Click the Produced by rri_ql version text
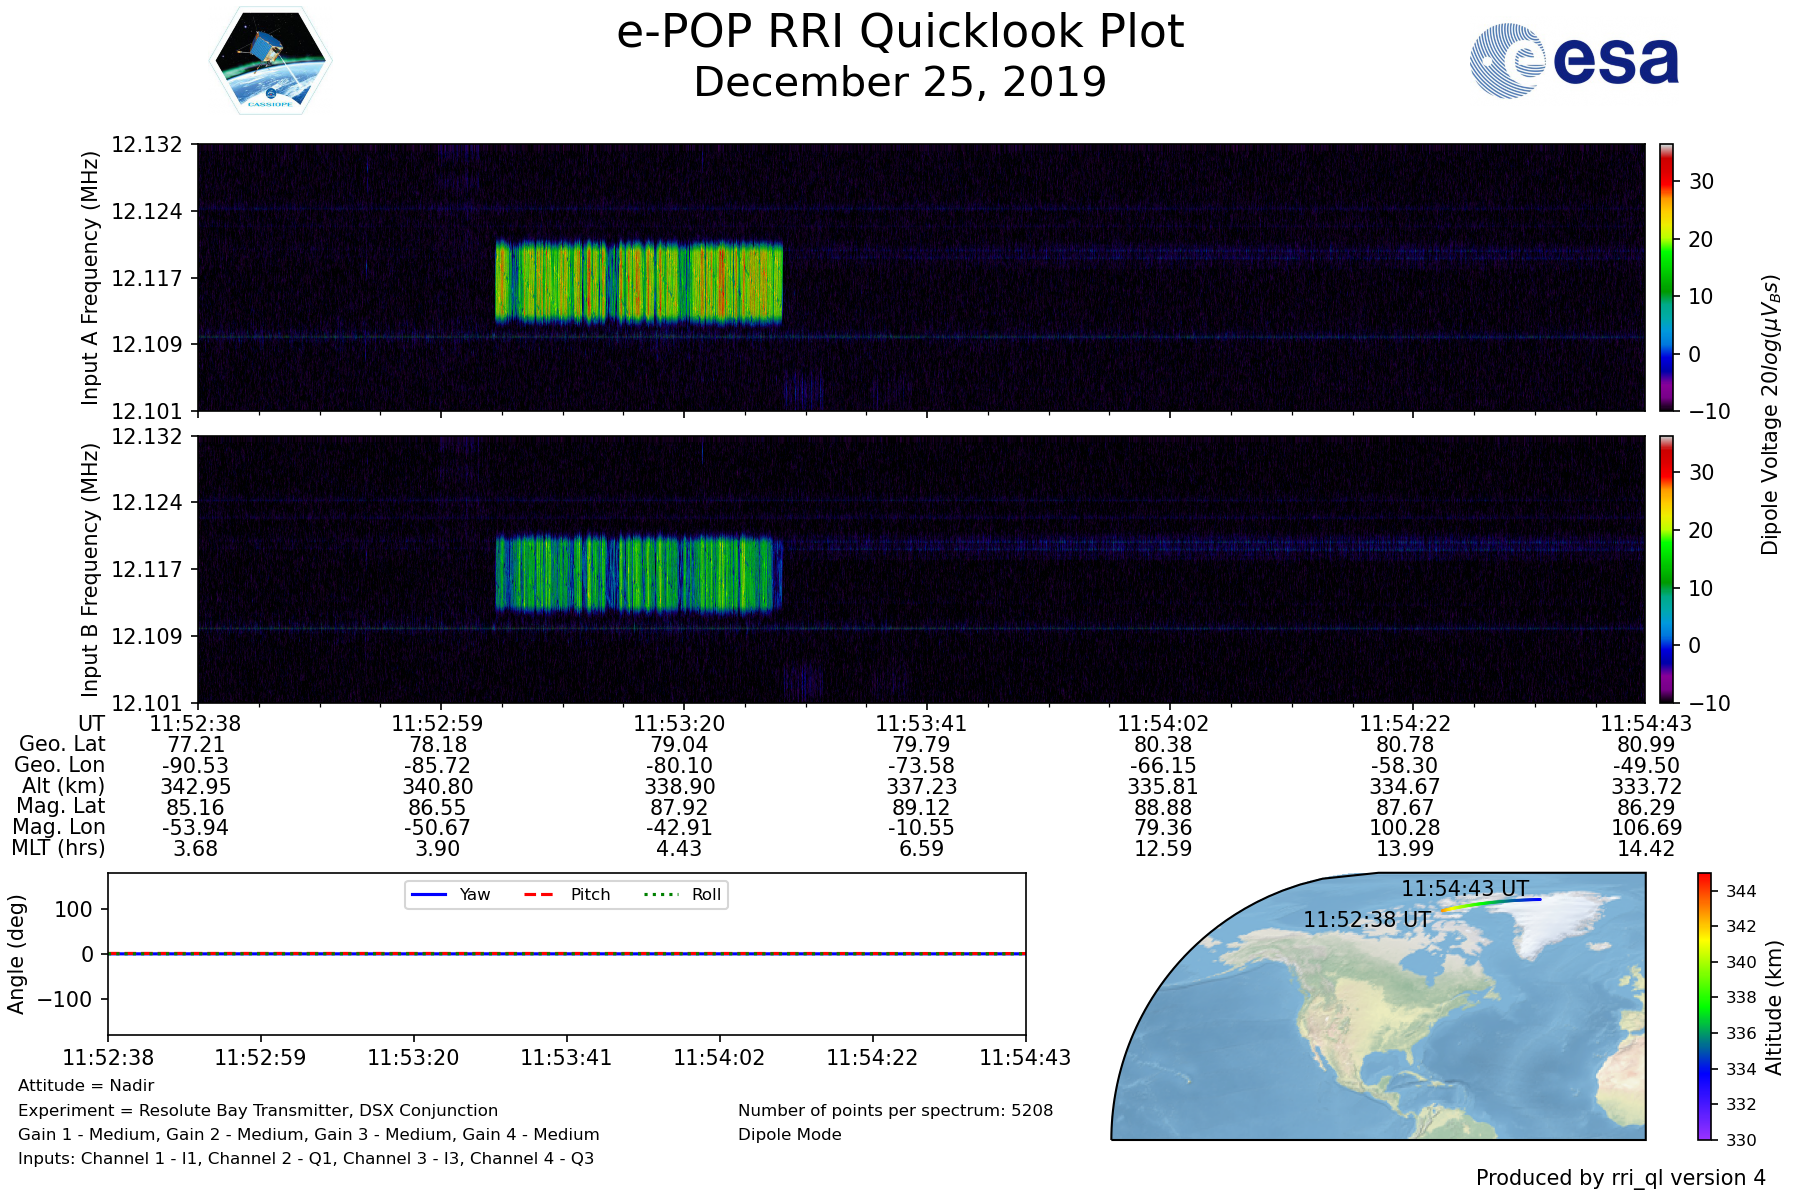The image size is (1800, 1200). coord(1620,1178)
